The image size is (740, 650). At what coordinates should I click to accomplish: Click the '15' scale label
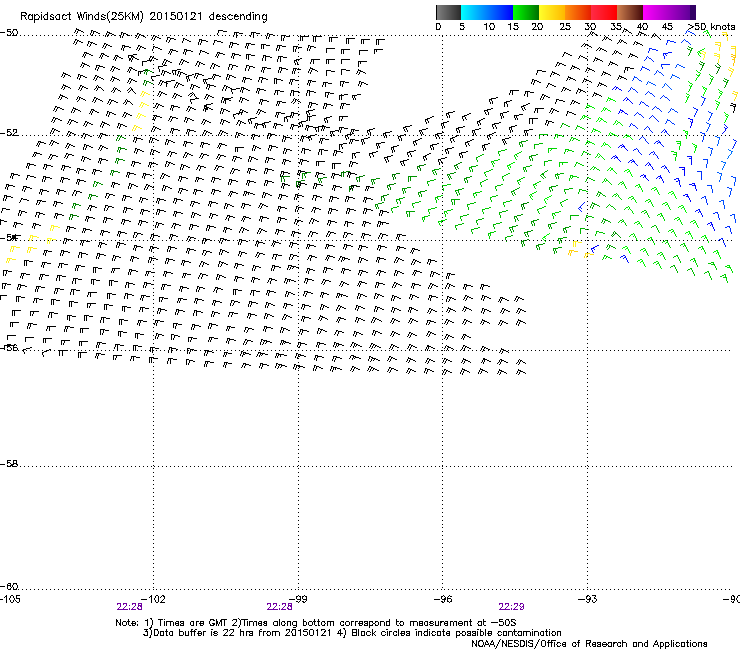coord(513,27)
